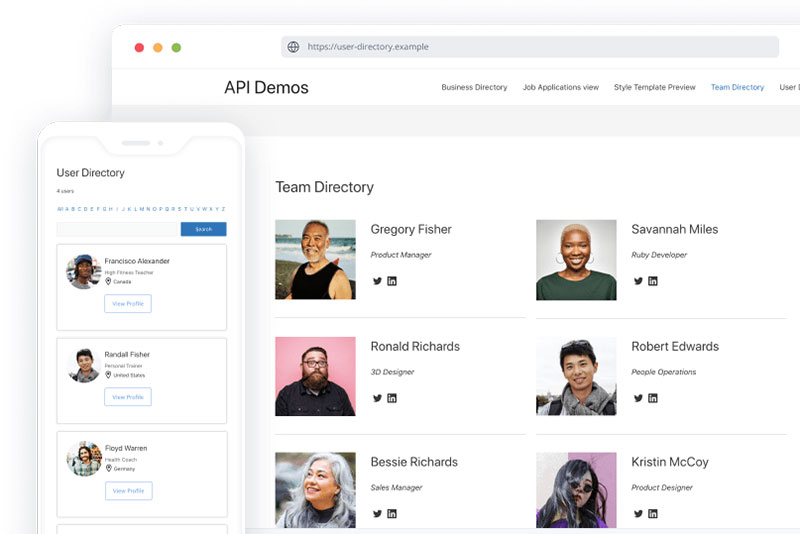800x534 pixels.
Task: Open Gregory Fisher's Twitter icon
Action: [x=377, y=281]
